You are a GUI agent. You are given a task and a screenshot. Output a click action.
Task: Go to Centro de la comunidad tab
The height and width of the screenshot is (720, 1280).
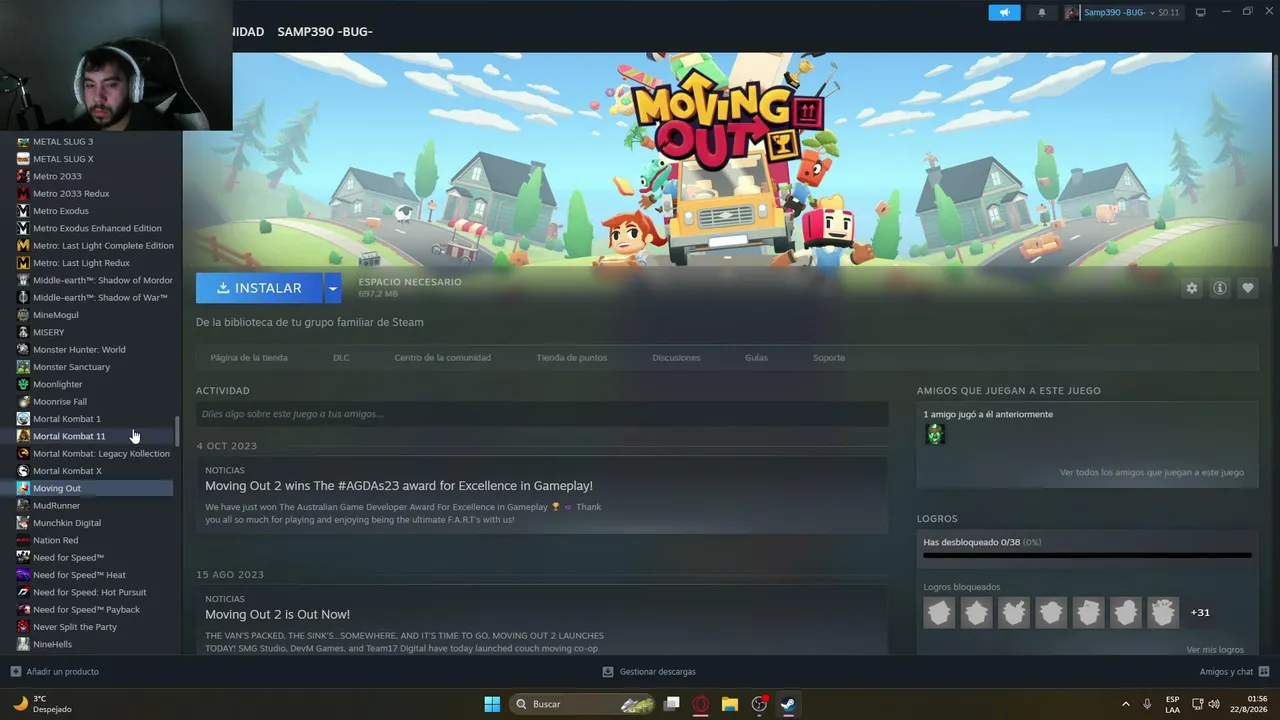[442, 357]
